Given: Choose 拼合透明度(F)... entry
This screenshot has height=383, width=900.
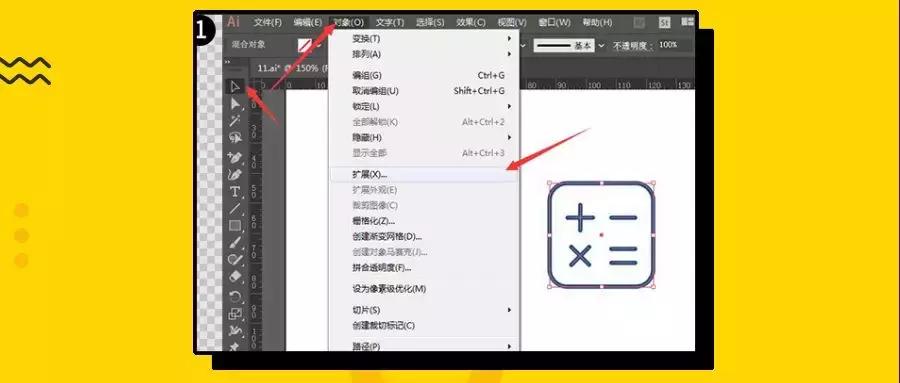Looking at the screenshot, I should pos(424,268).
